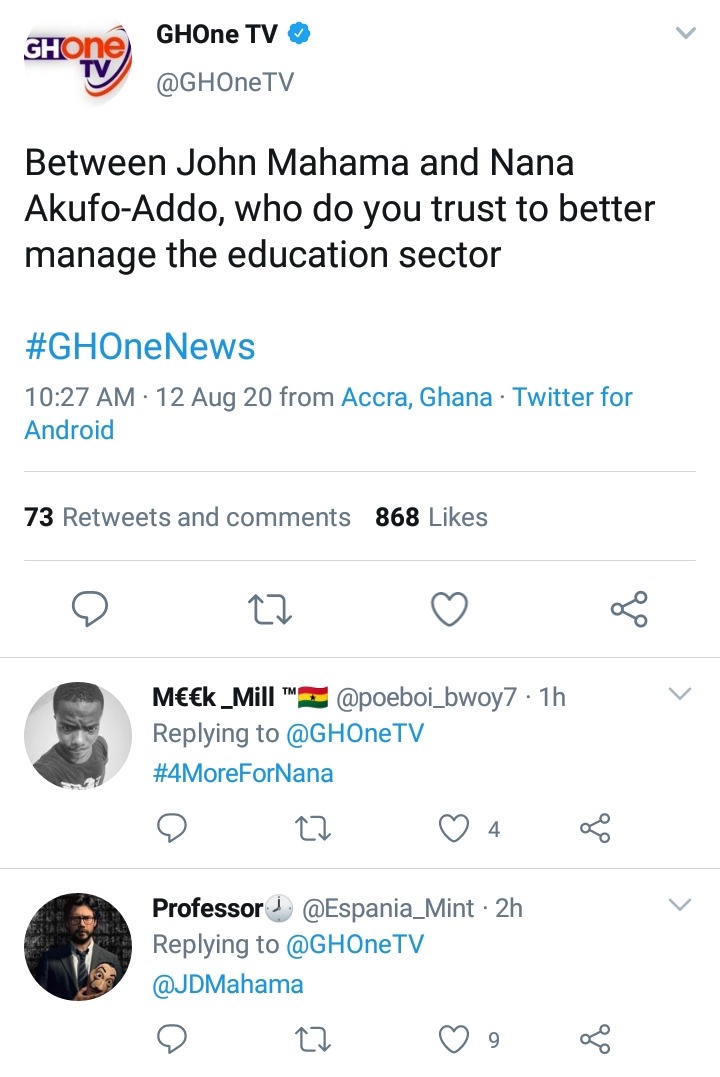Share M€€k_Mill's reply
This screenshot has width=720, height=1077.
[595, 828]
